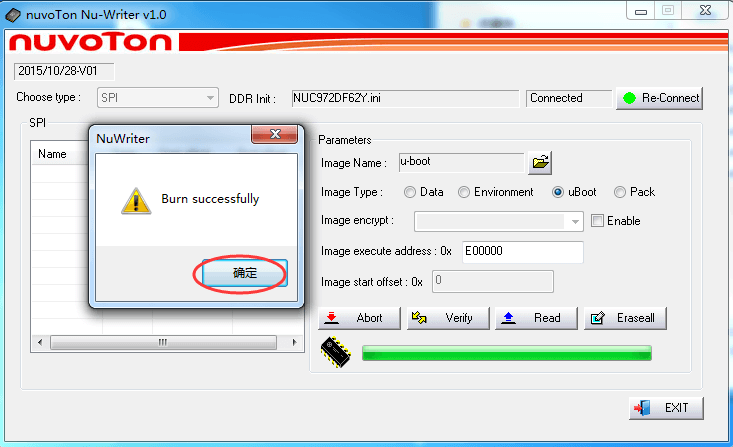The width and height of the screenshot is (733, 447).
Task: Select the uBoot image type
Action: tap(558, 192)
